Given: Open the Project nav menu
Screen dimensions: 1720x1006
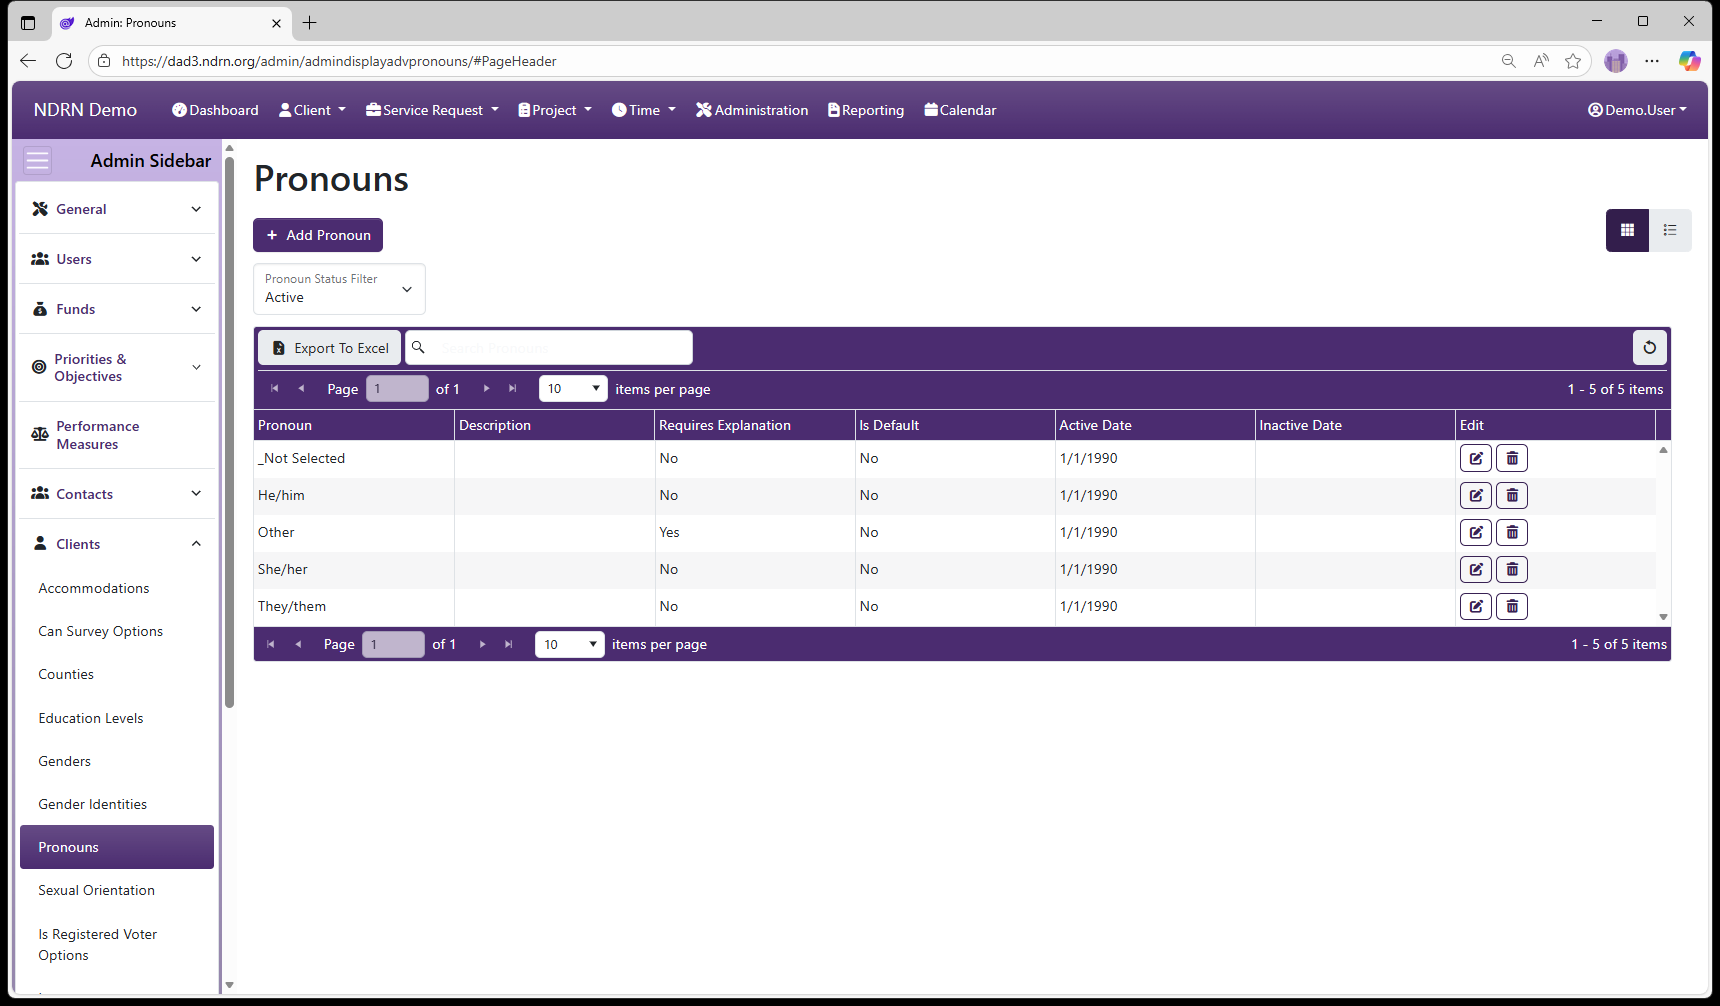Looking at the screenshot, I should 555,110.
